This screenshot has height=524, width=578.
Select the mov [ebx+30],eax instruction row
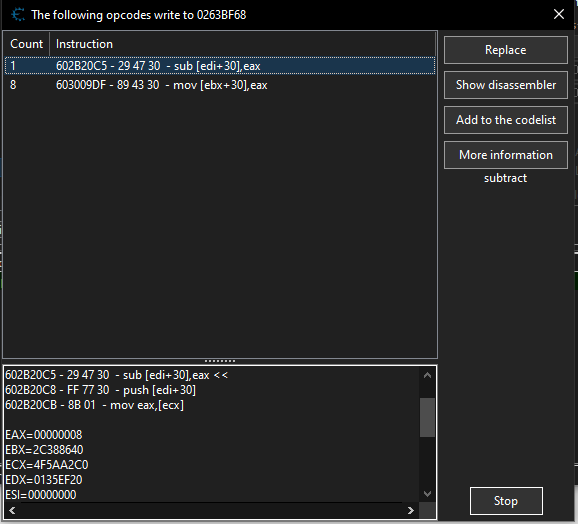pos(220,85)
